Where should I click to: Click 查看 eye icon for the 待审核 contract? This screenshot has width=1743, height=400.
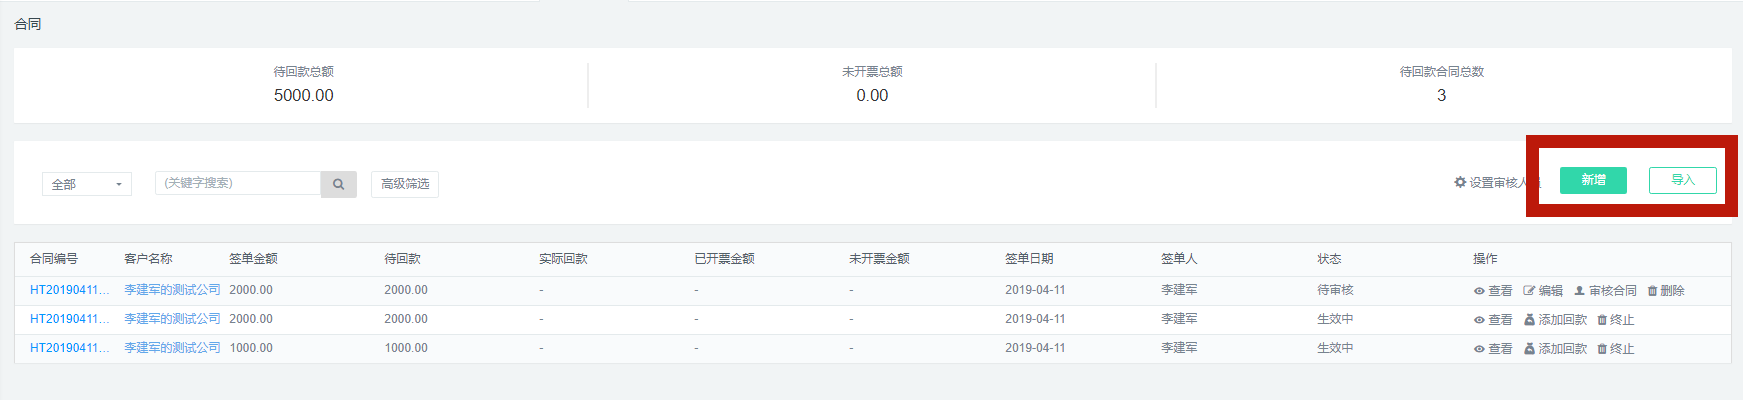pos(1492,291)
